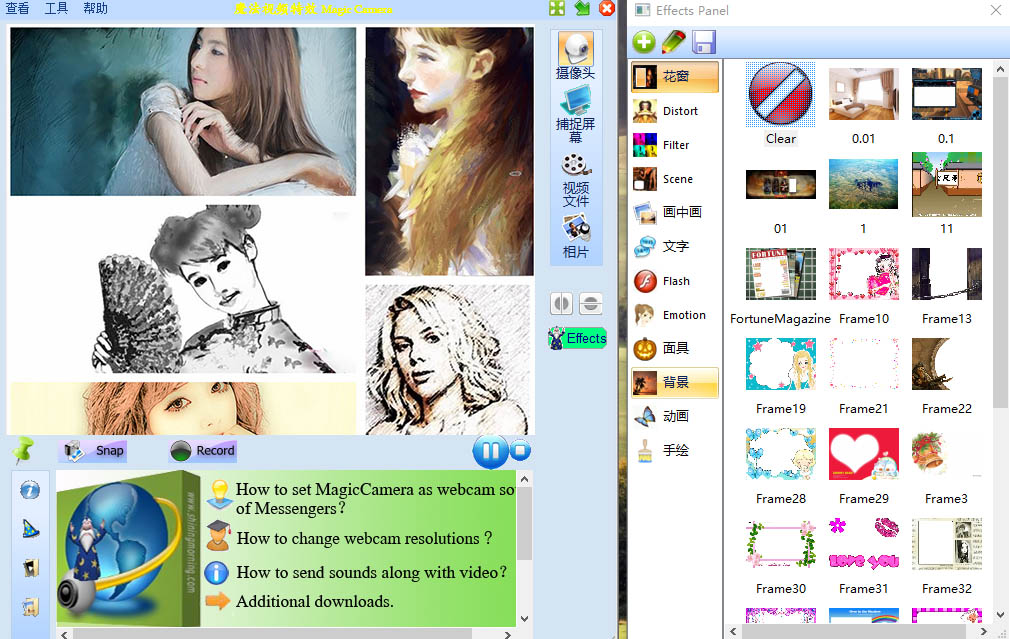
Task: Click the help pane scroll up arrow
Action: coord(524,479)
